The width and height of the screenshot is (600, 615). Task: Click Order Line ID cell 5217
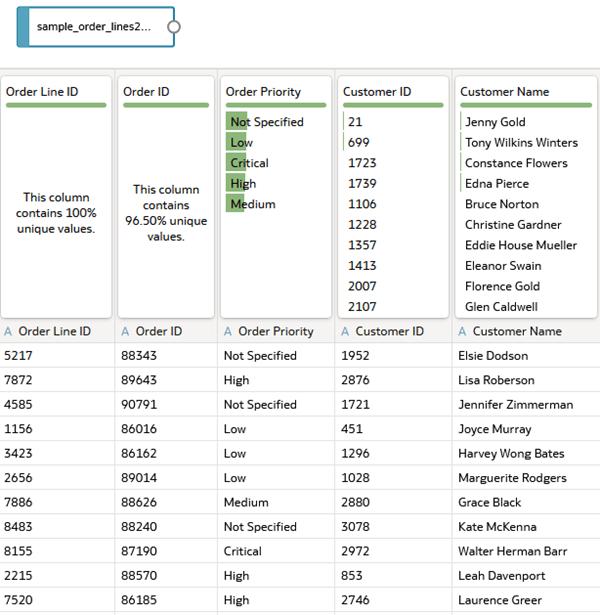click(x=57, y=356)
